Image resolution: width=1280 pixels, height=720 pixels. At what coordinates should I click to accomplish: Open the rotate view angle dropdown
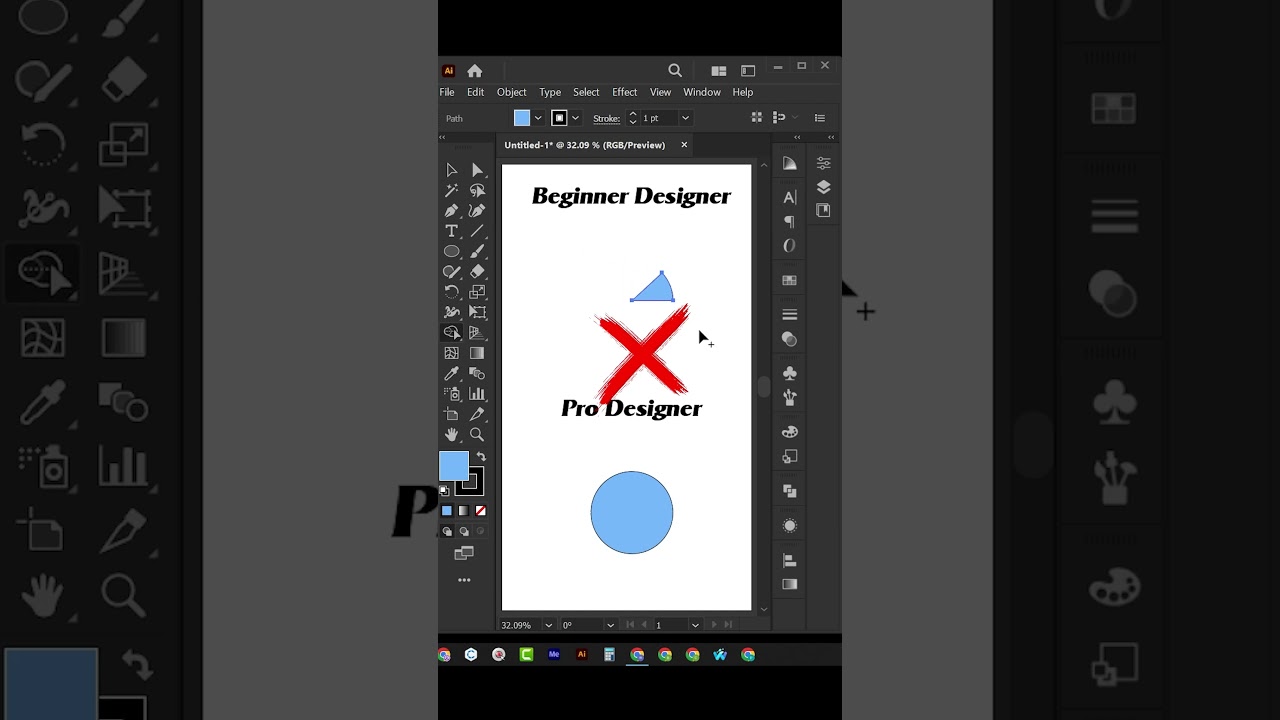point(610,625)
